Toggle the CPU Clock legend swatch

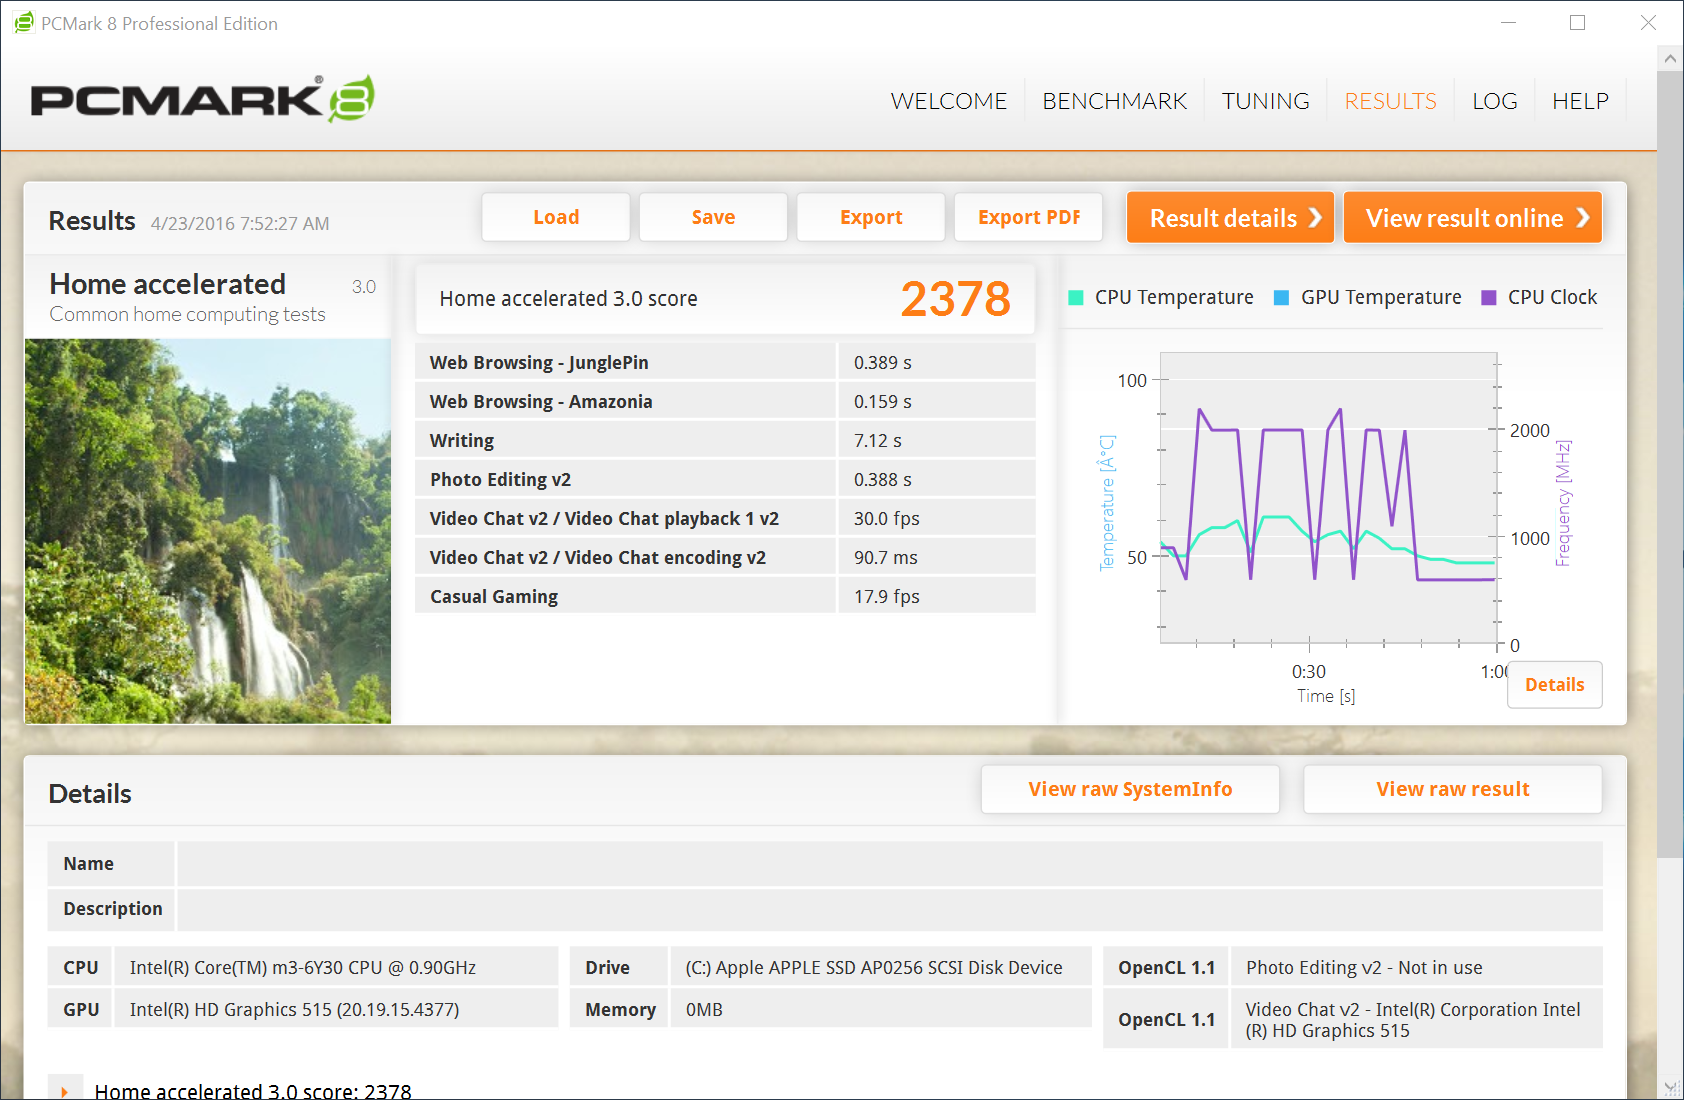[1489, 297]
